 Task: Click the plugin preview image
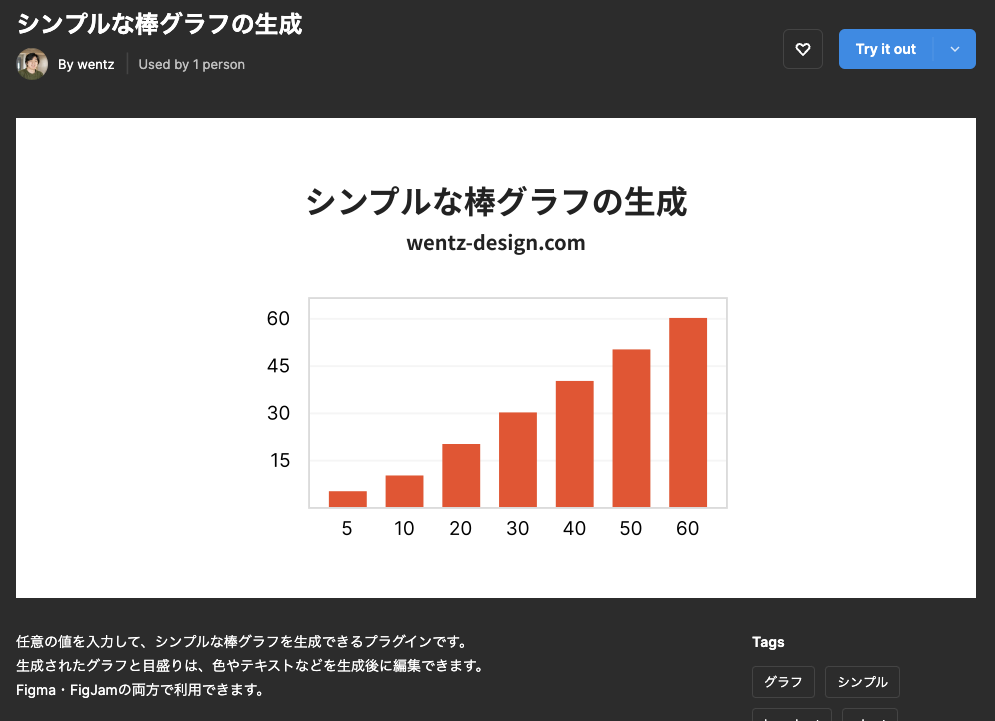click(495, 355)
